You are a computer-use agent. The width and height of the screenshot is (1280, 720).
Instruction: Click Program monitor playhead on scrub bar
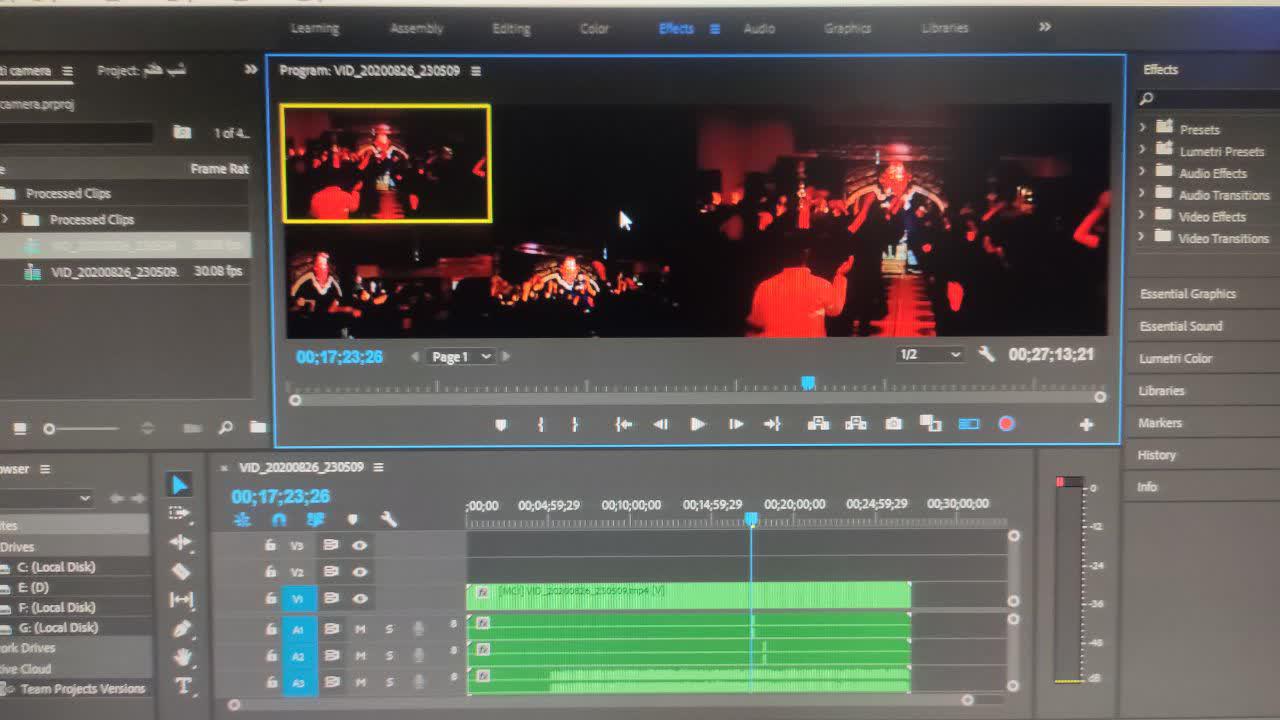tap(808, 383)
